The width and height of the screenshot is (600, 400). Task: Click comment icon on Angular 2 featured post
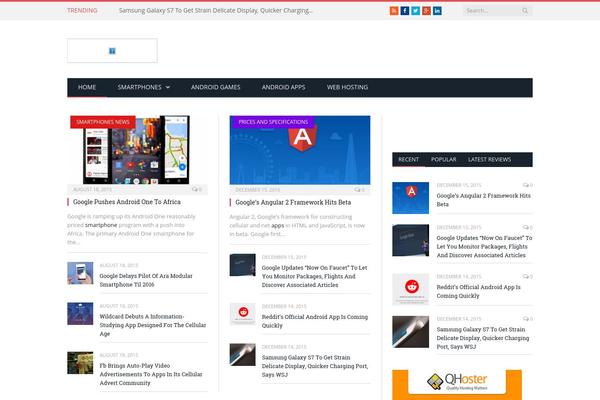pyautogui.click(x=359, y=190)
